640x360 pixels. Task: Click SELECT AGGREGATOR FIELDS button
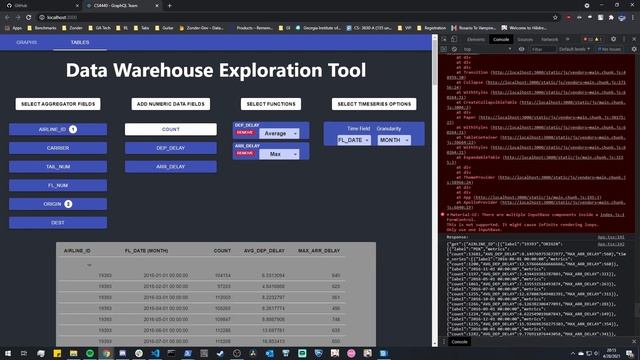pos(58,104)
